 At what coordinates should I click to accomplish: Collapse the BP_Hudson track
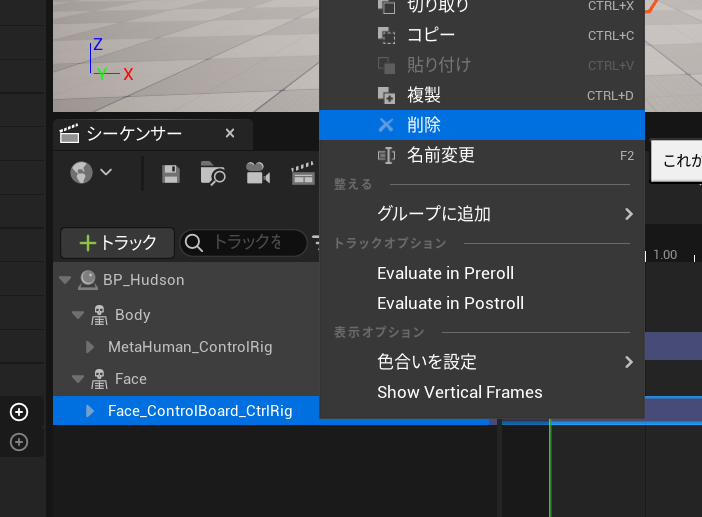[x=65, y=280]
